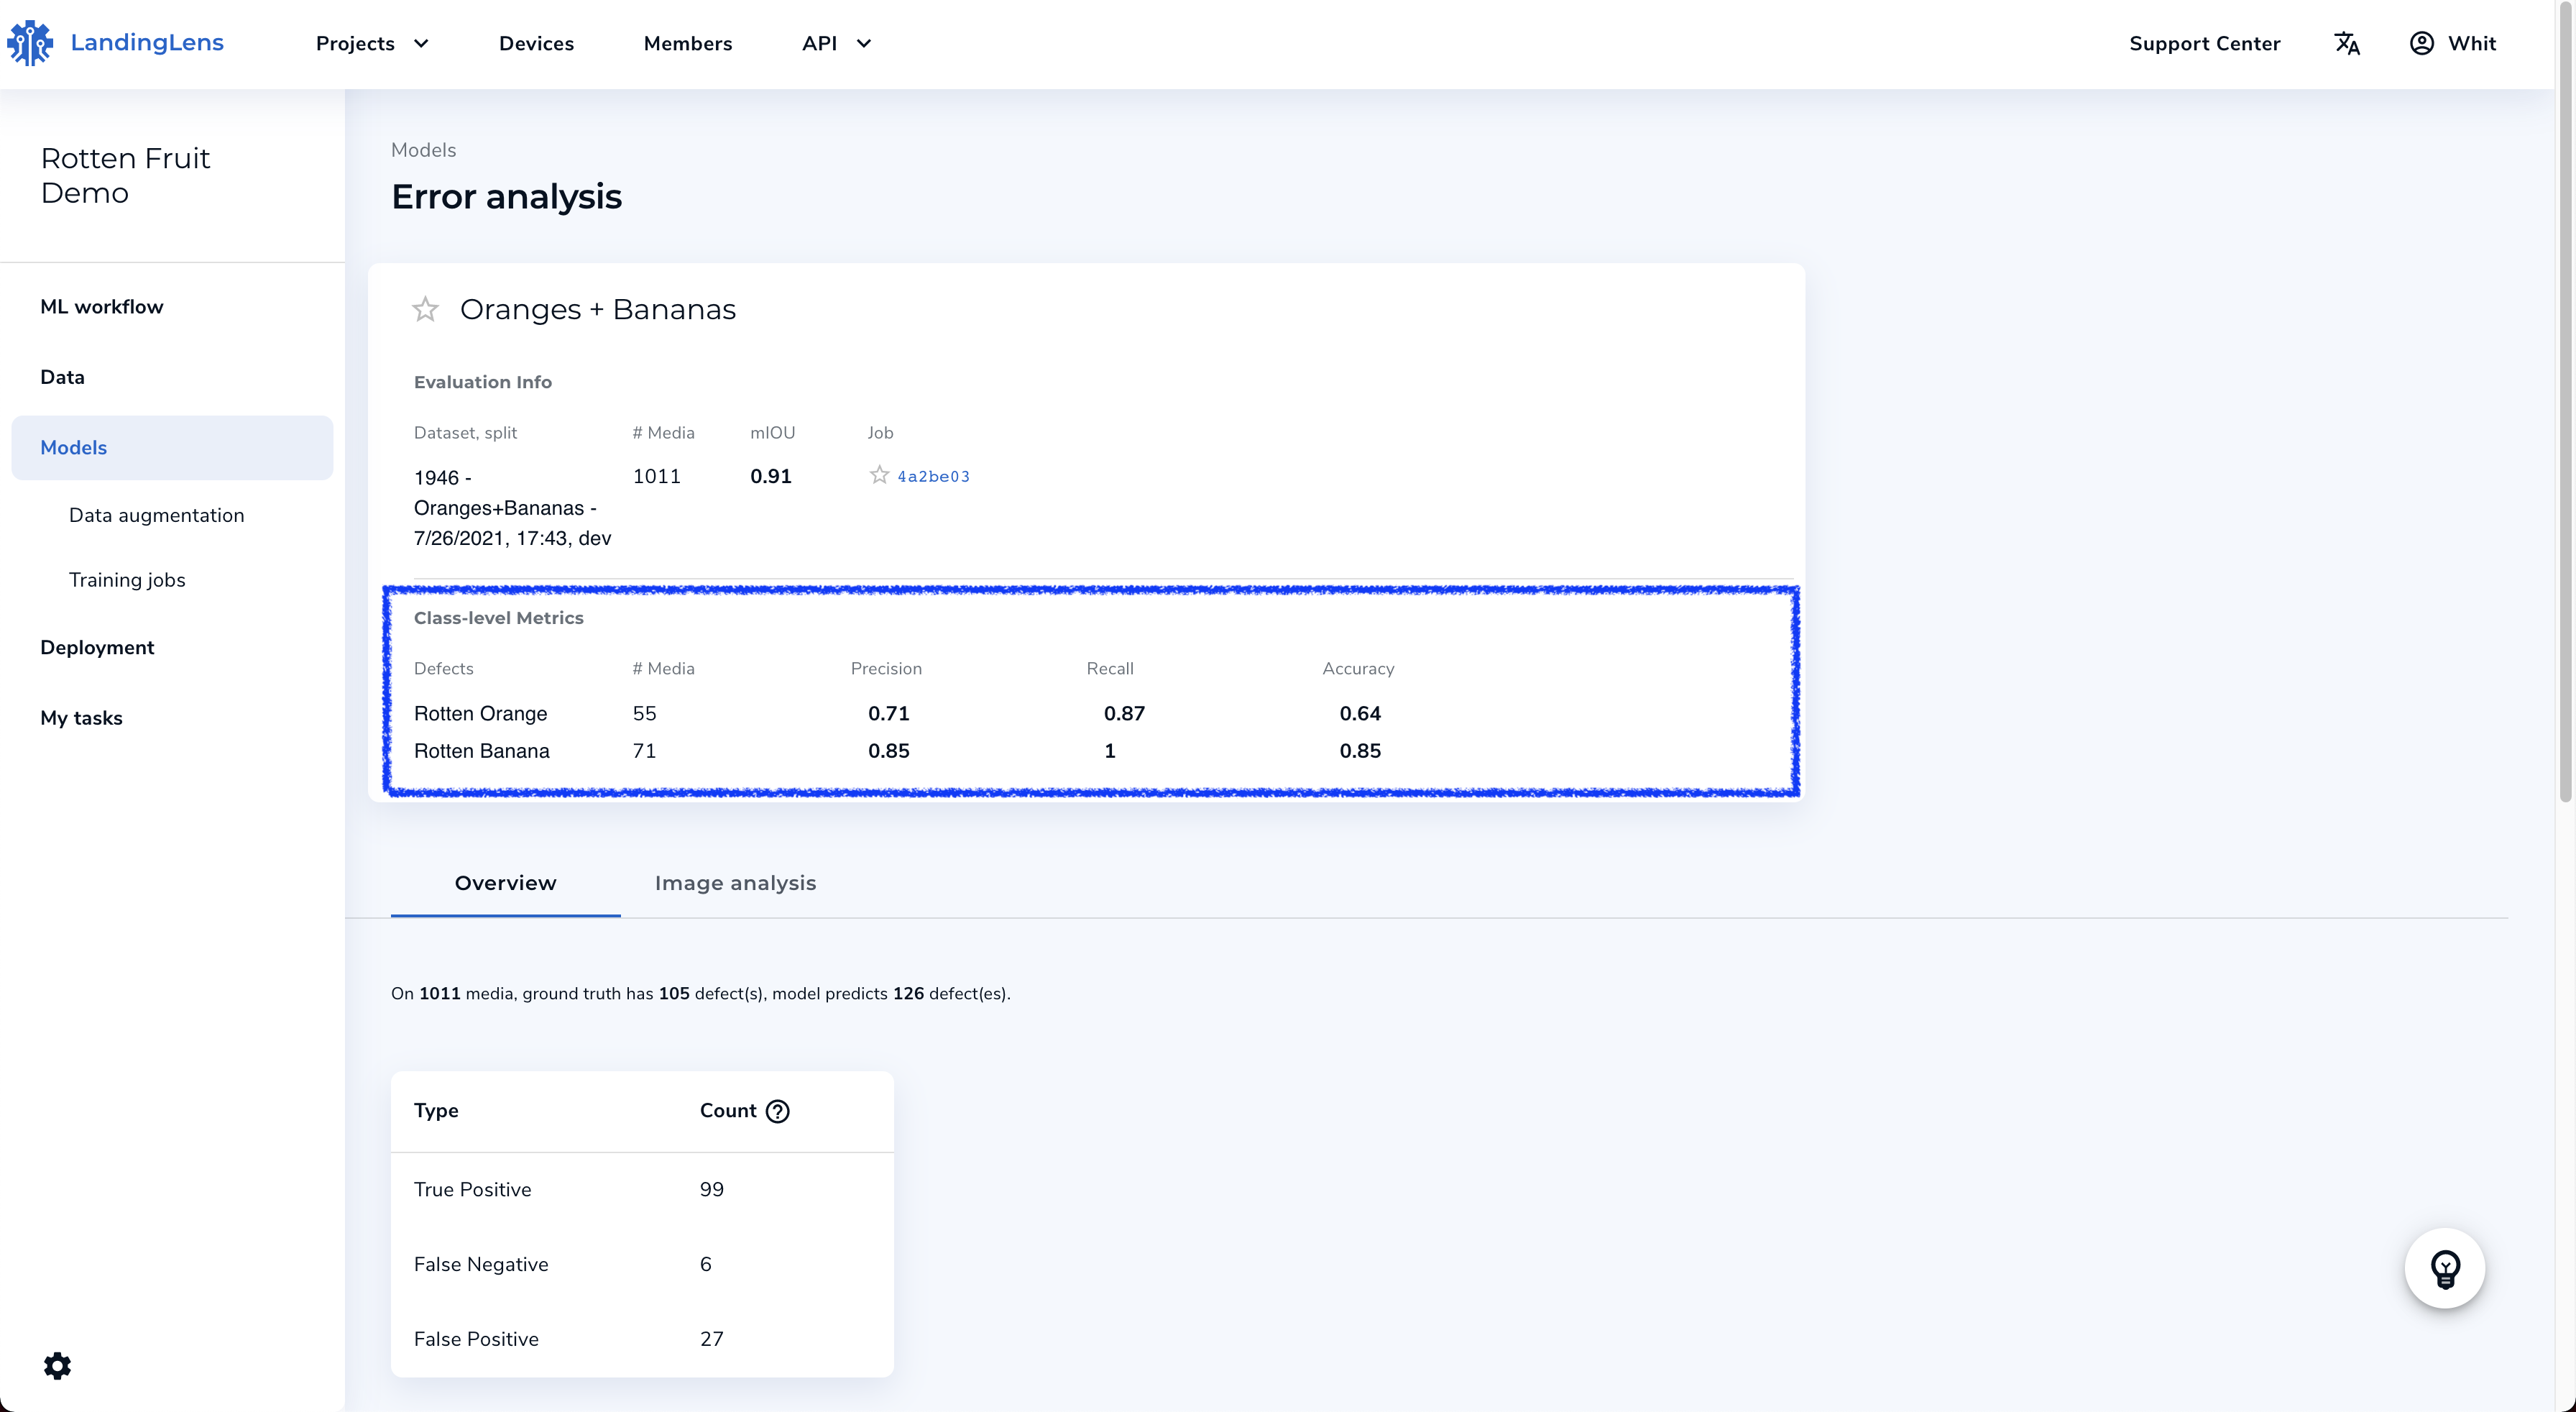This screenshot has height=1412, width=2576.
Task: Open Training jobs in sidebar
Action: [127, 580]
